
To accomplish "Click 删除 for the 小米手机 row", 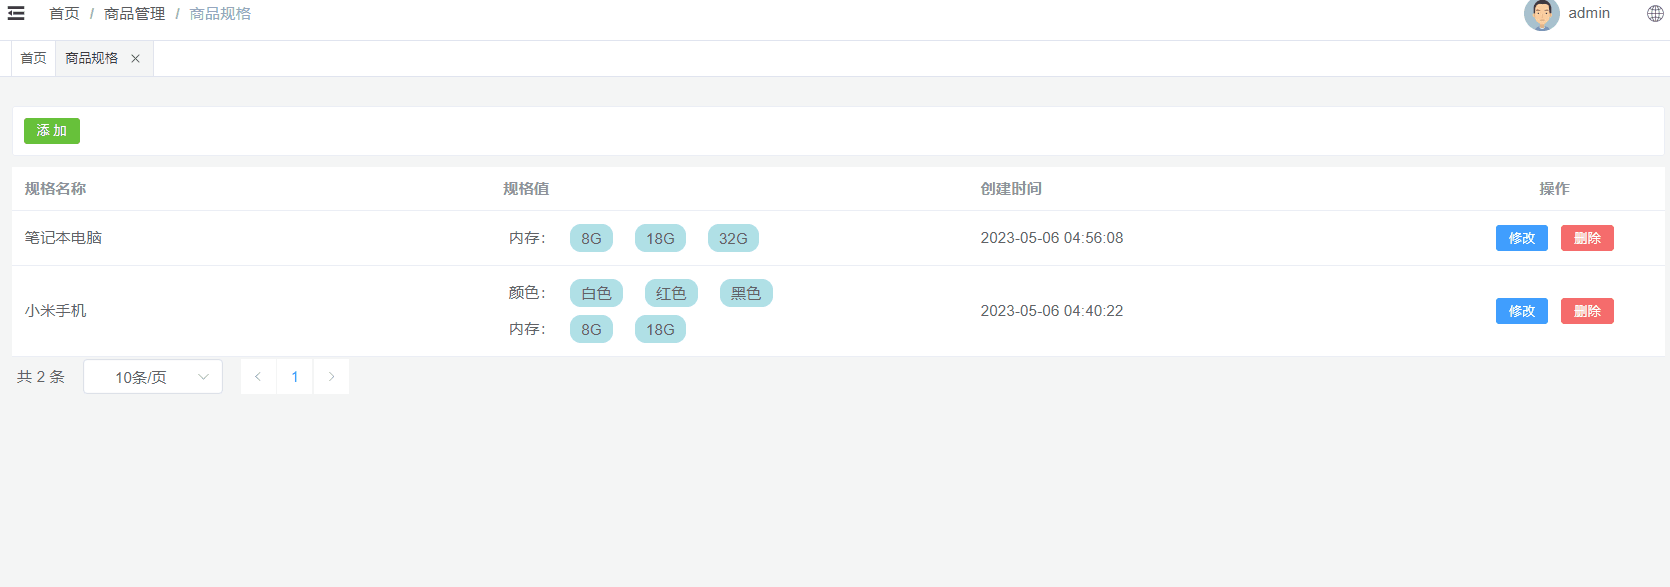I will [1587, 311].
